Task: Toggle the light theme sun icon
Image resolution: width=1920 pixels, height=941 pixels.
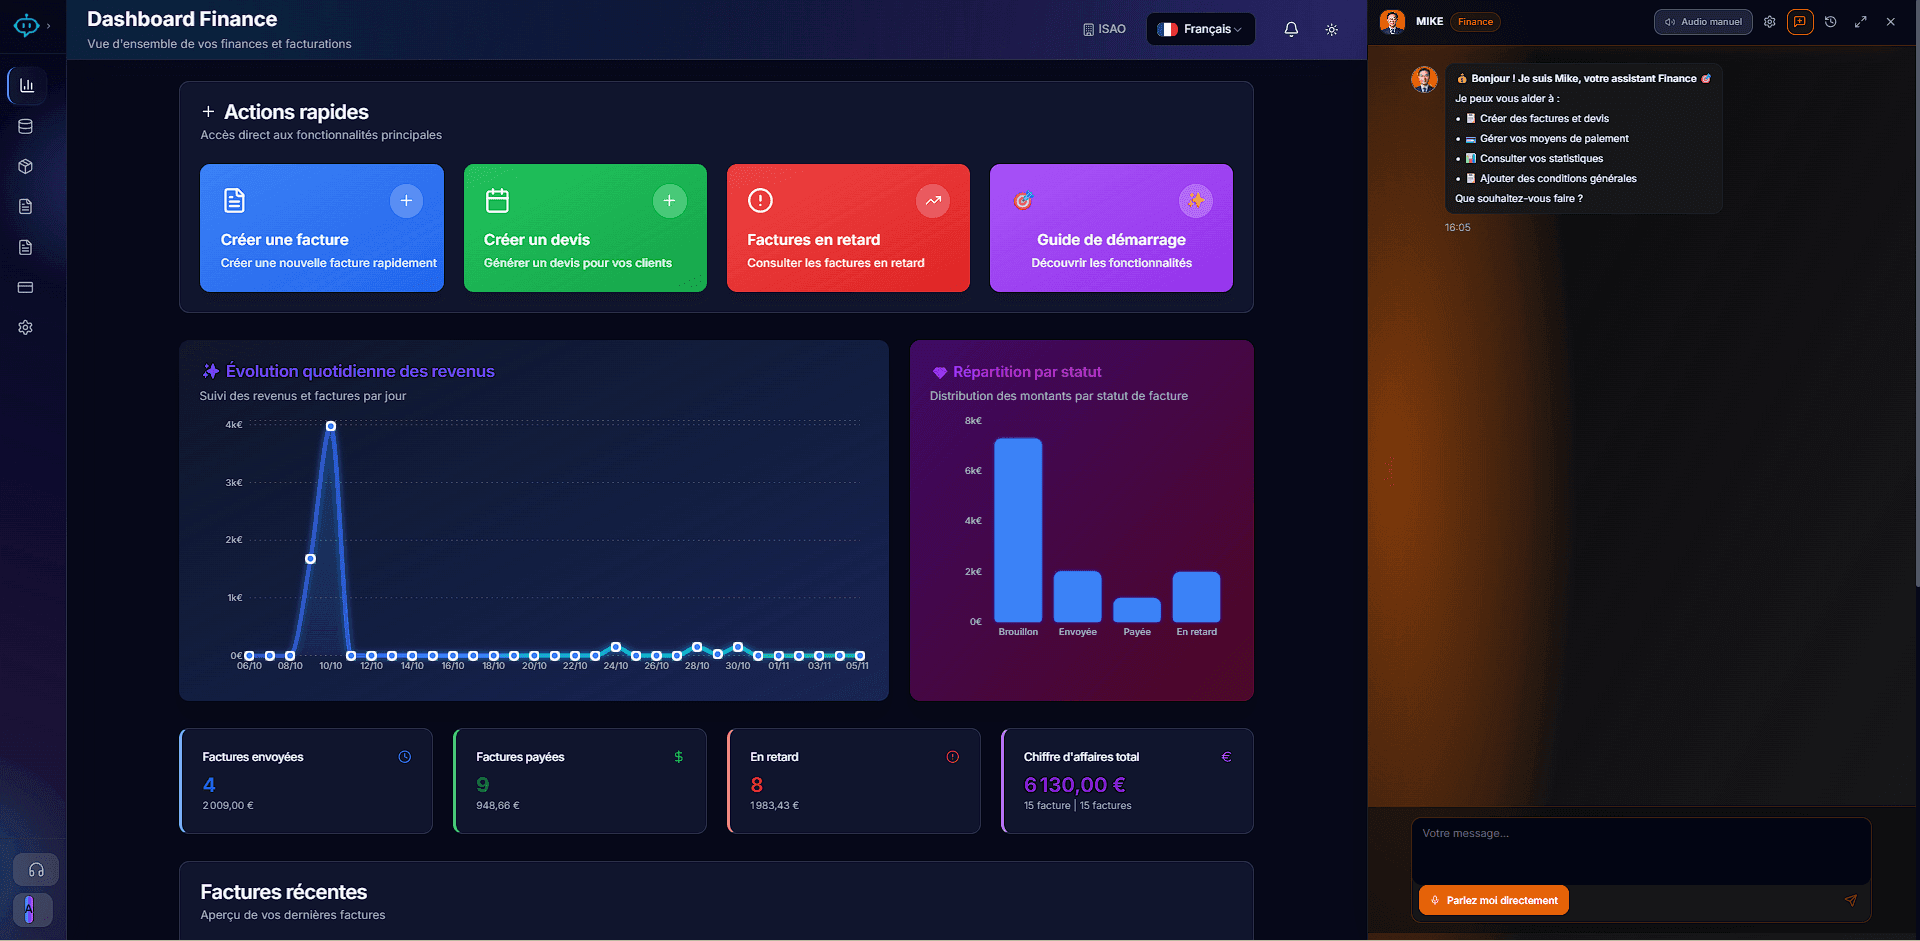Action: [1332, 29]
